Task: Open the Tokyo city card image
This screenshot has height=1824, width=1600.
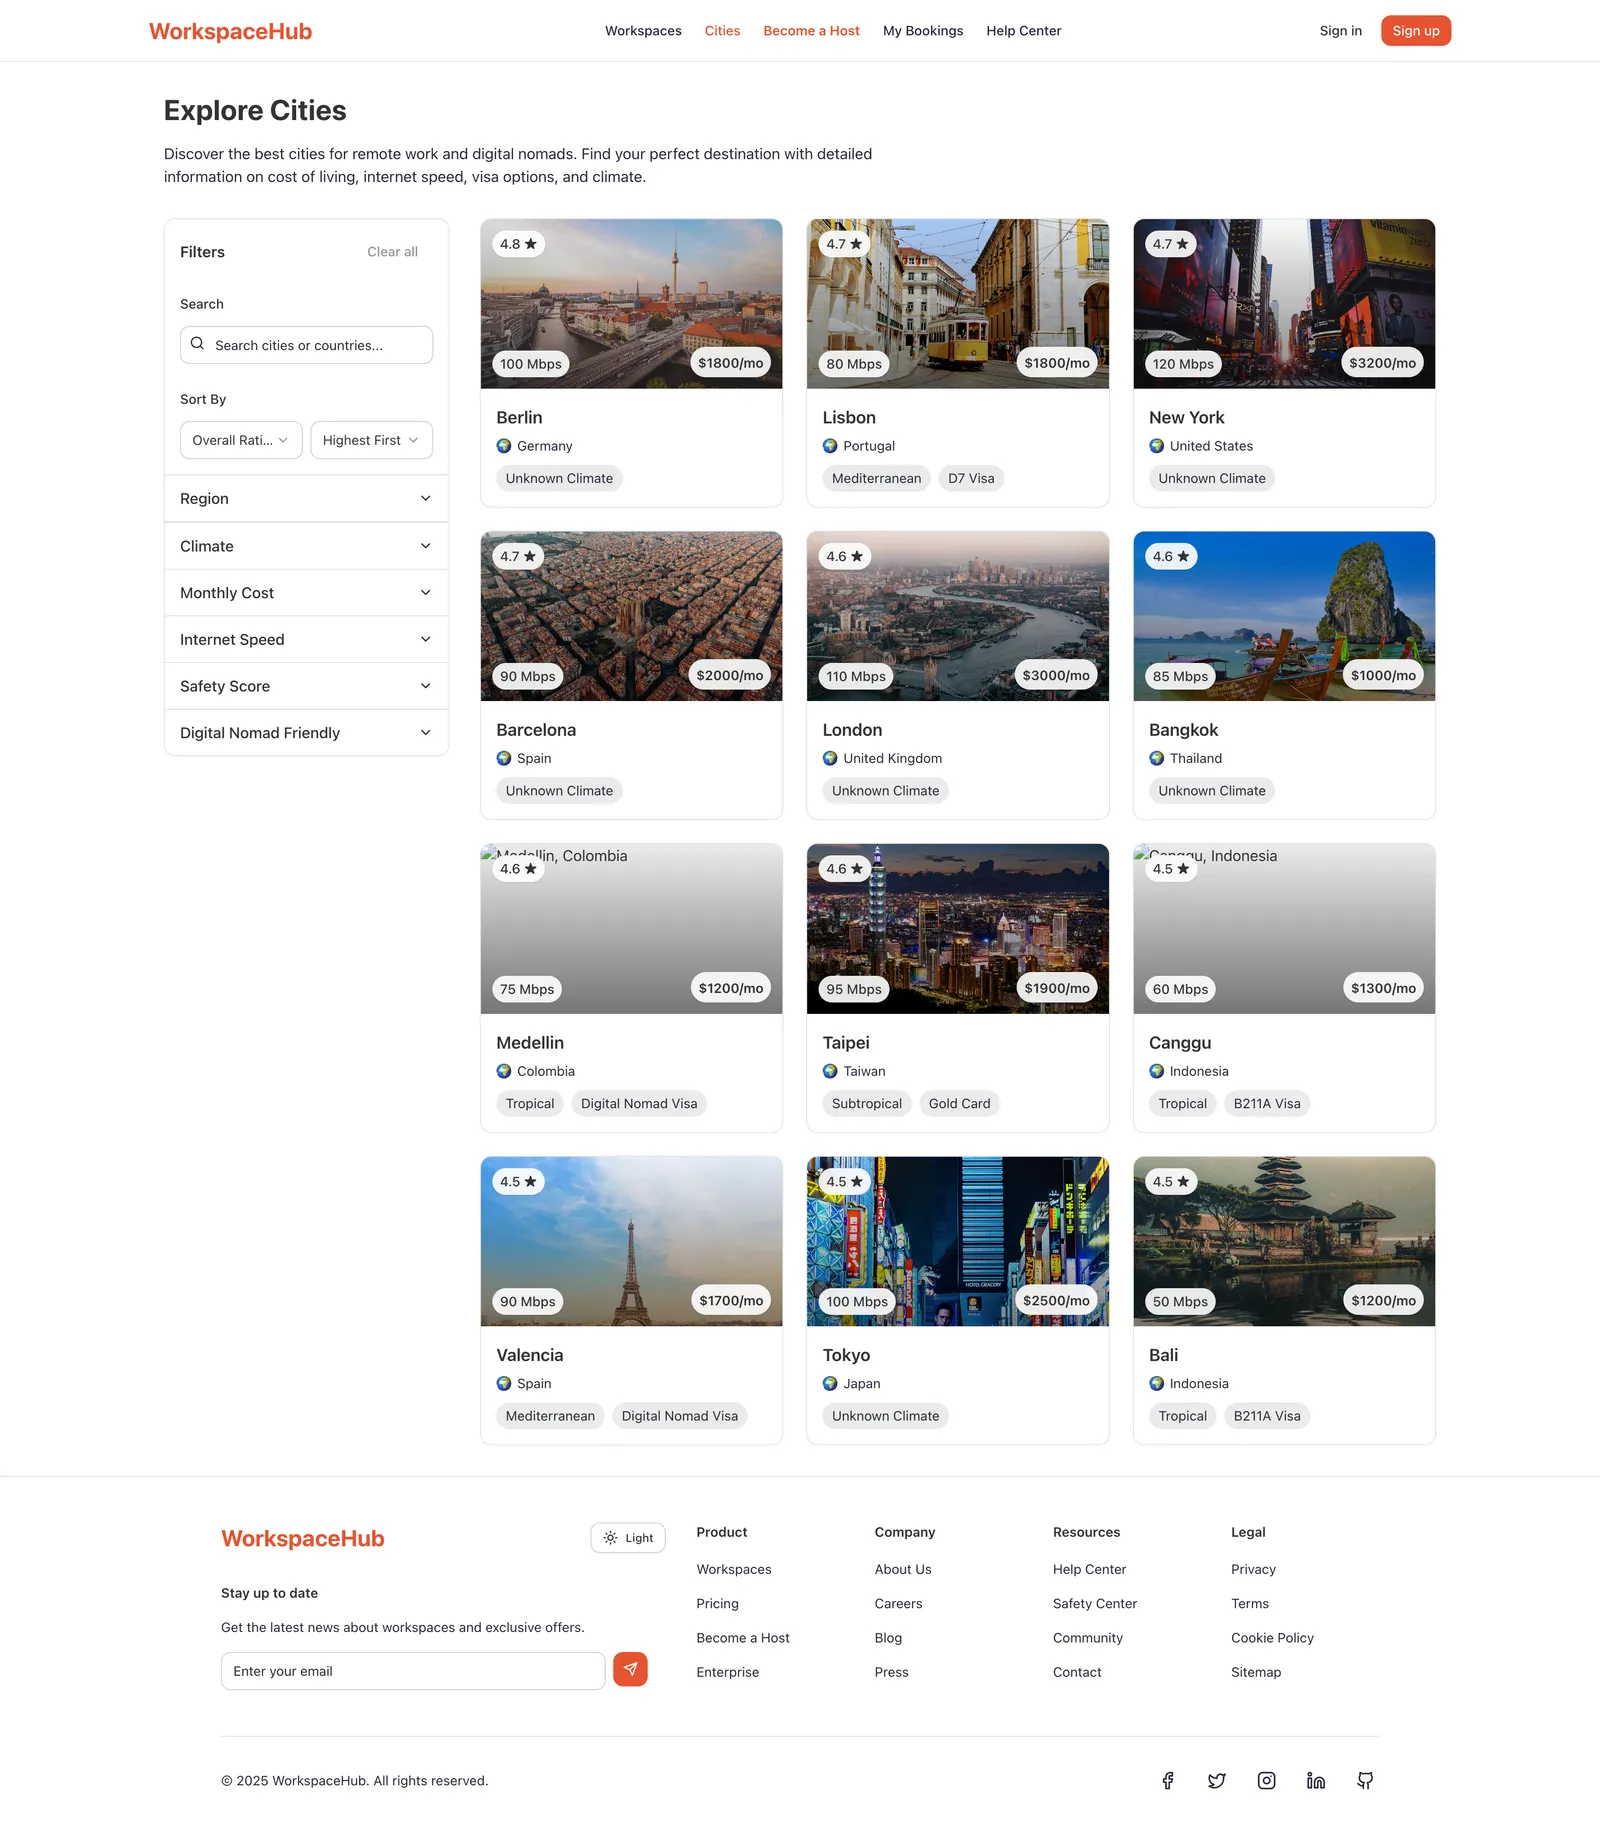Action: [958, 1242]
